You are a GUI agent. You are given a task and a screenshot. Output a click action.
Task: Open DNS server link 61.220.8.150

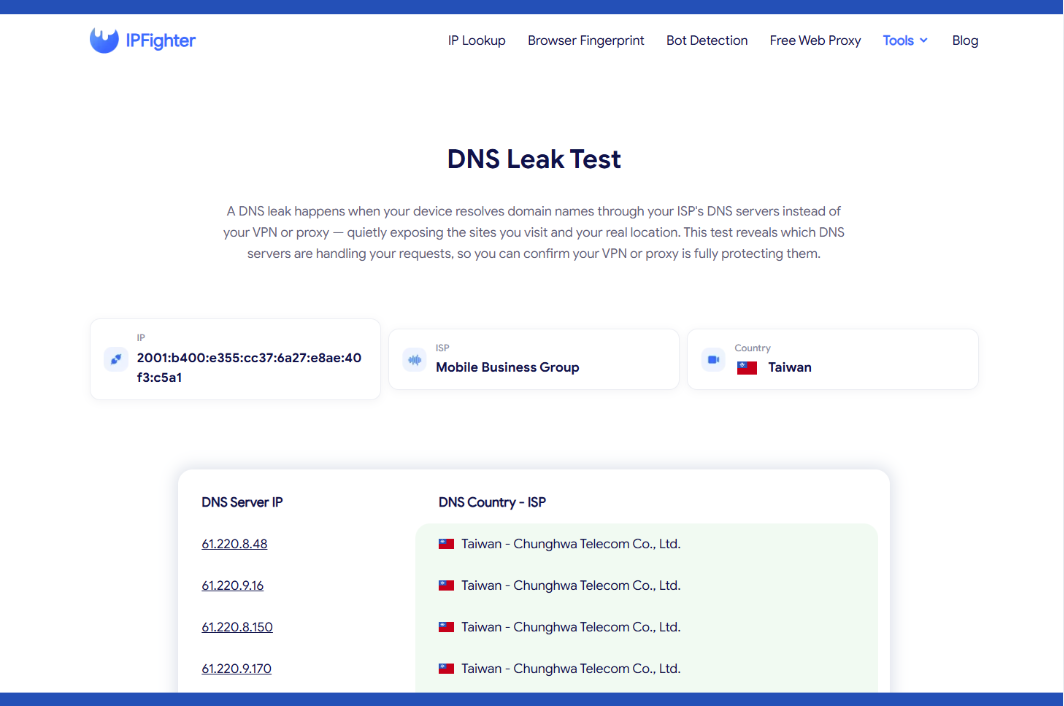point(237,627)
